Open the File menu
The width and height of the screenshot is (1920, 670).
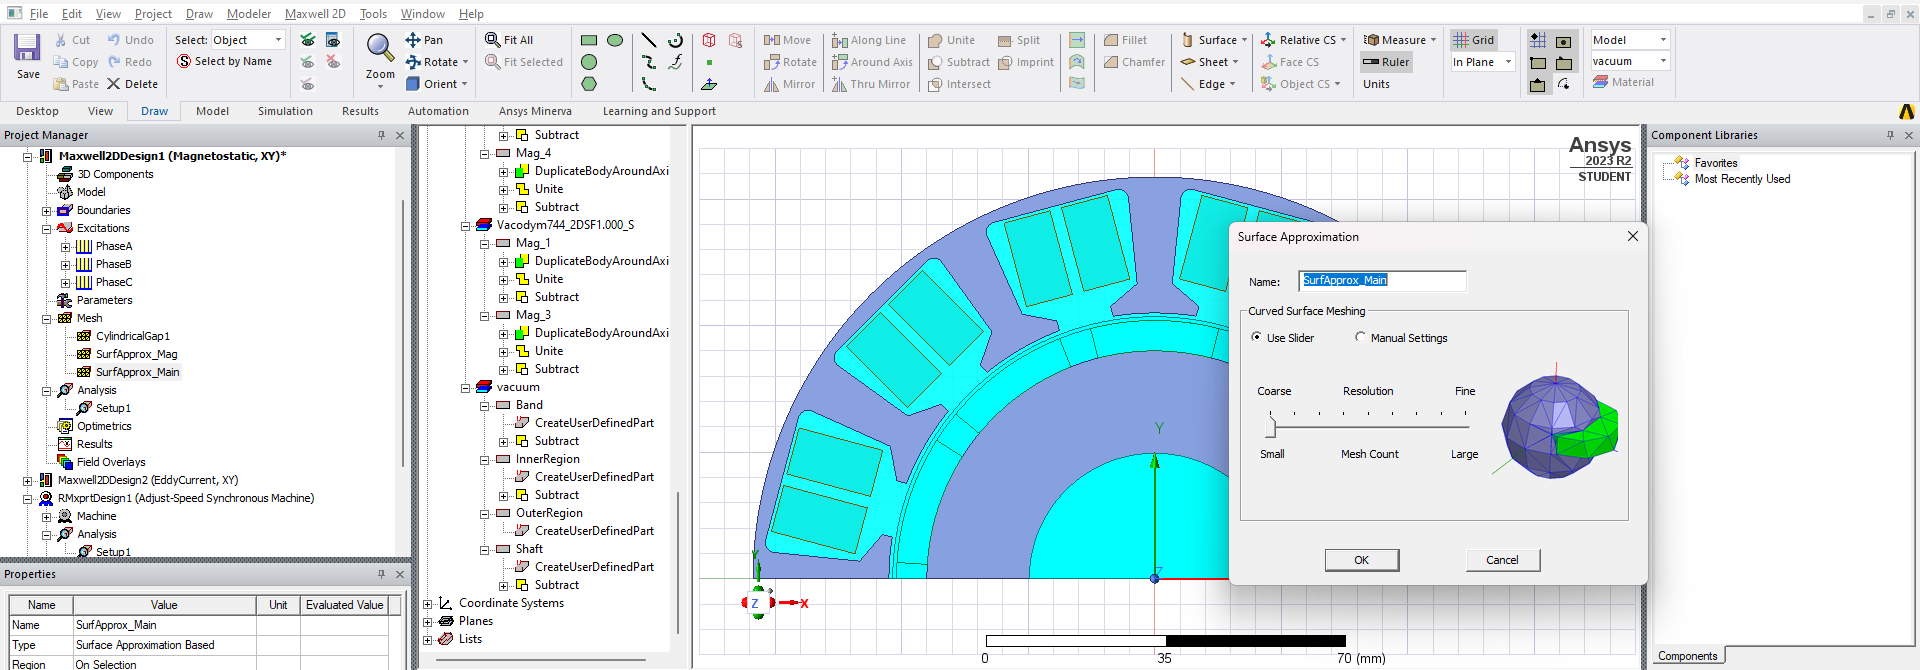39,13
